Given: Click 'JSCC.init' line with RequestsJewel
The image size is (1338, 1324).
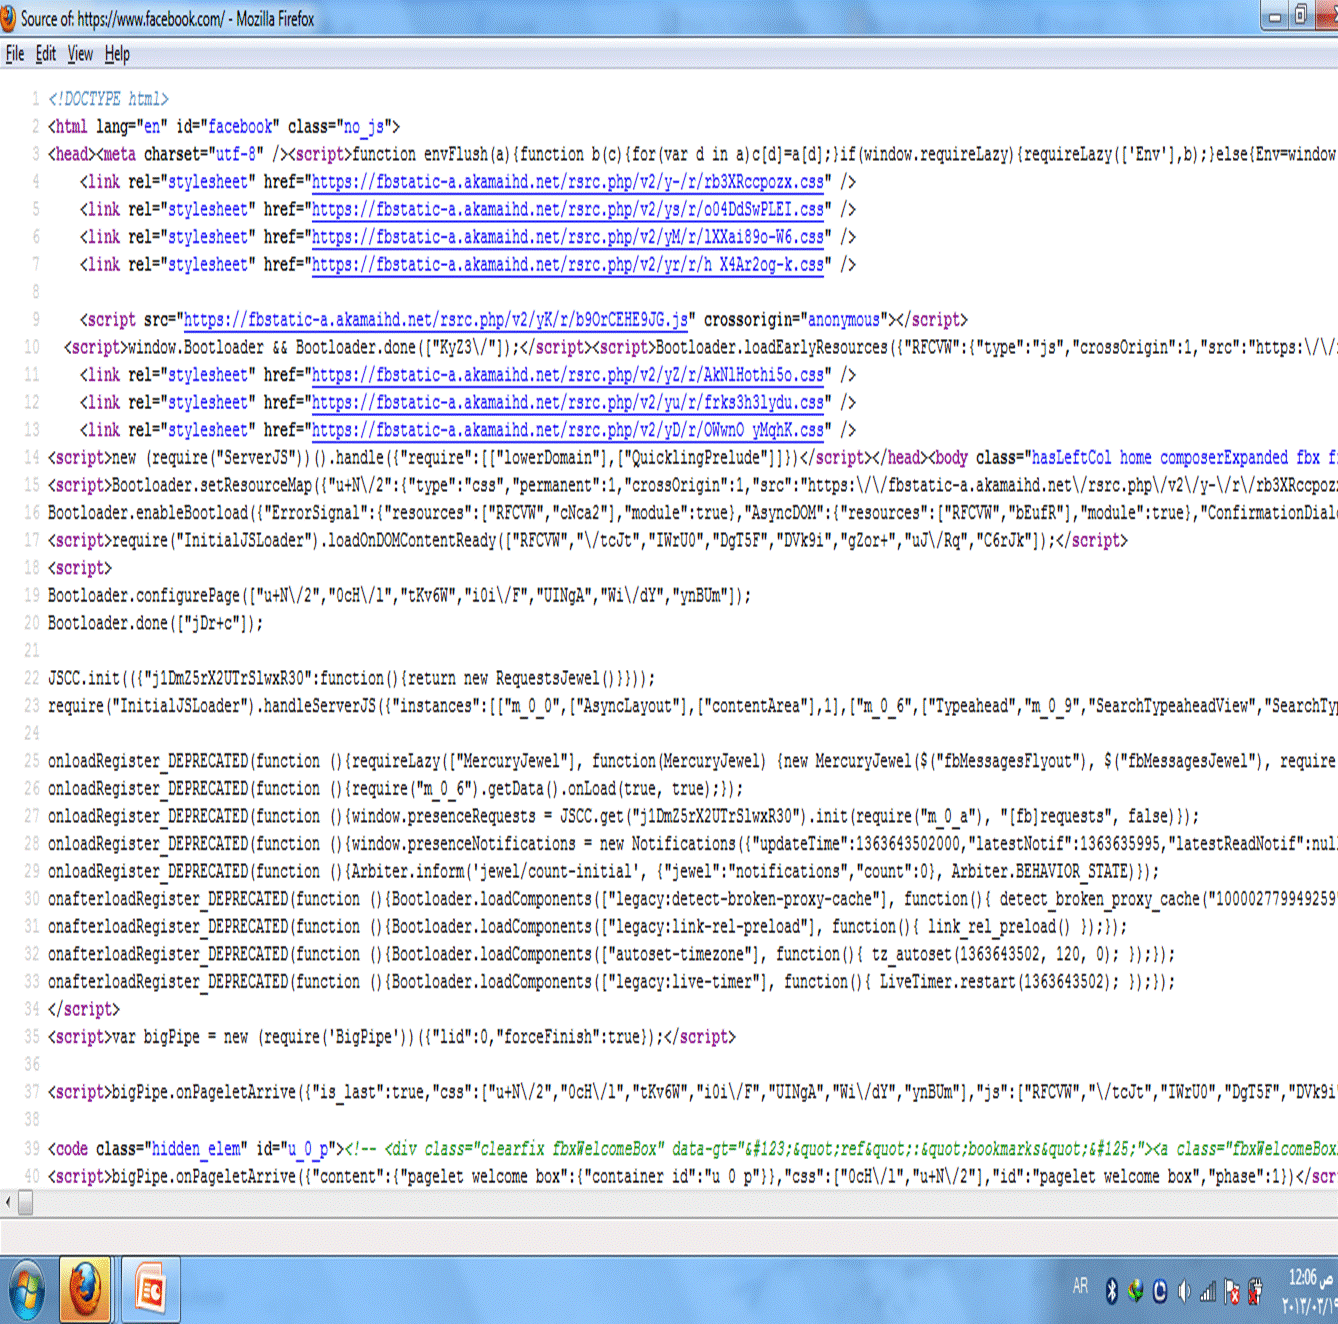Looking at the screenshot, I should (352, 678).
